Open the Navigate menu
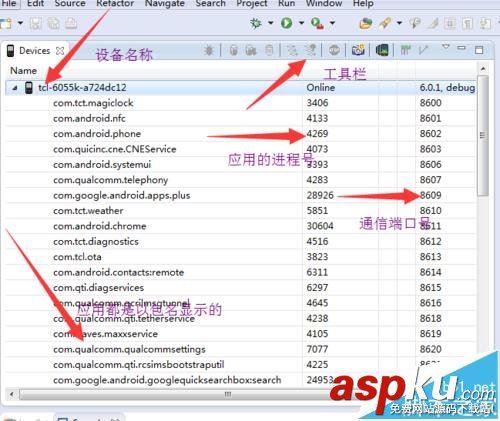 165,3
